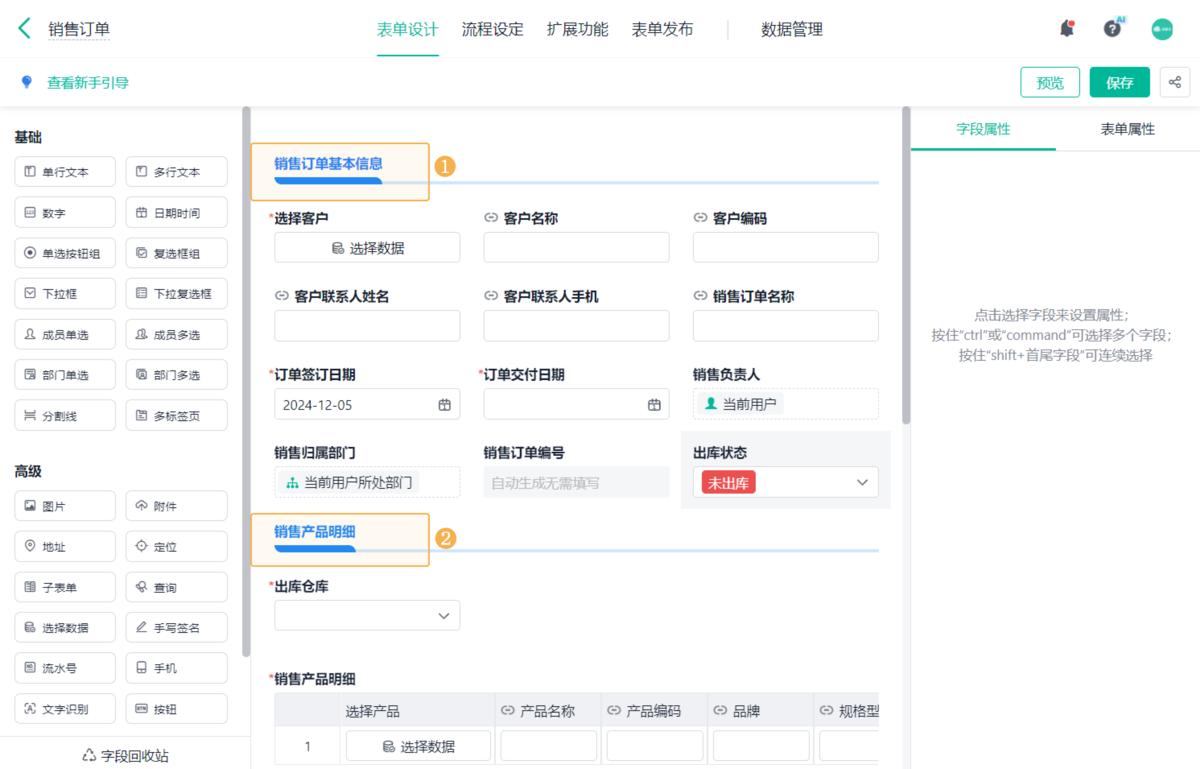Image resolution: width=1200 pixels, height=769 pixels.
Task: Click the 品牌 column header
Action: (x=760, y=711)
